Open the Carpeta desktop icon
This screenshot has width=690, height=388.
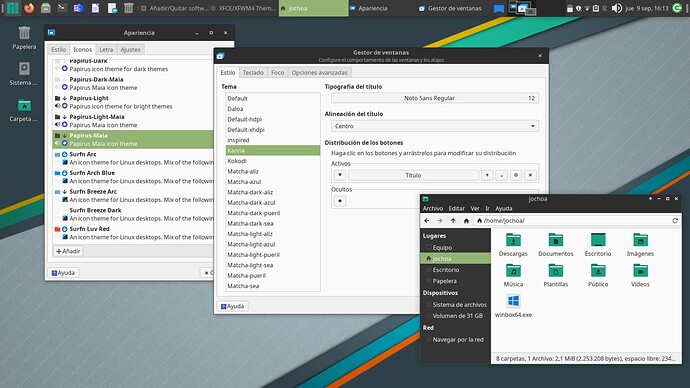point(24,110)
